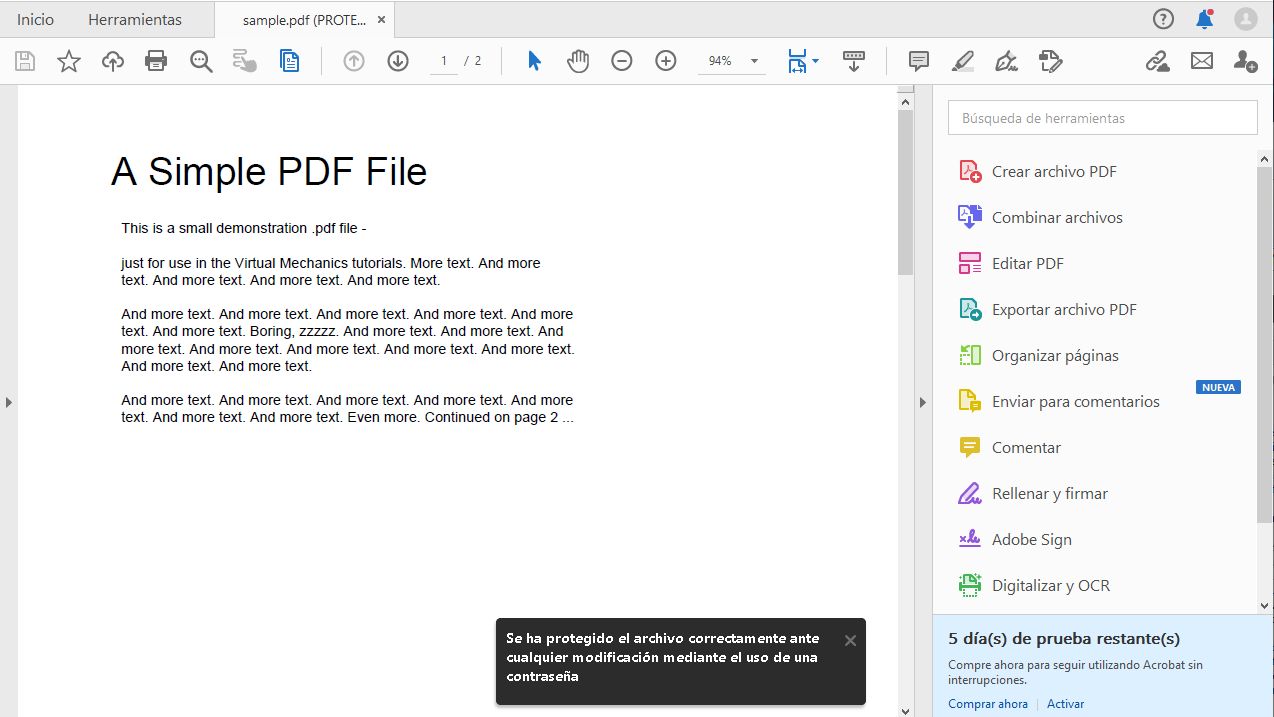Image resolution: width=1274 pixels, height=717 pixels.
Task: Select the highlight text tool
Action: point(962,62)
